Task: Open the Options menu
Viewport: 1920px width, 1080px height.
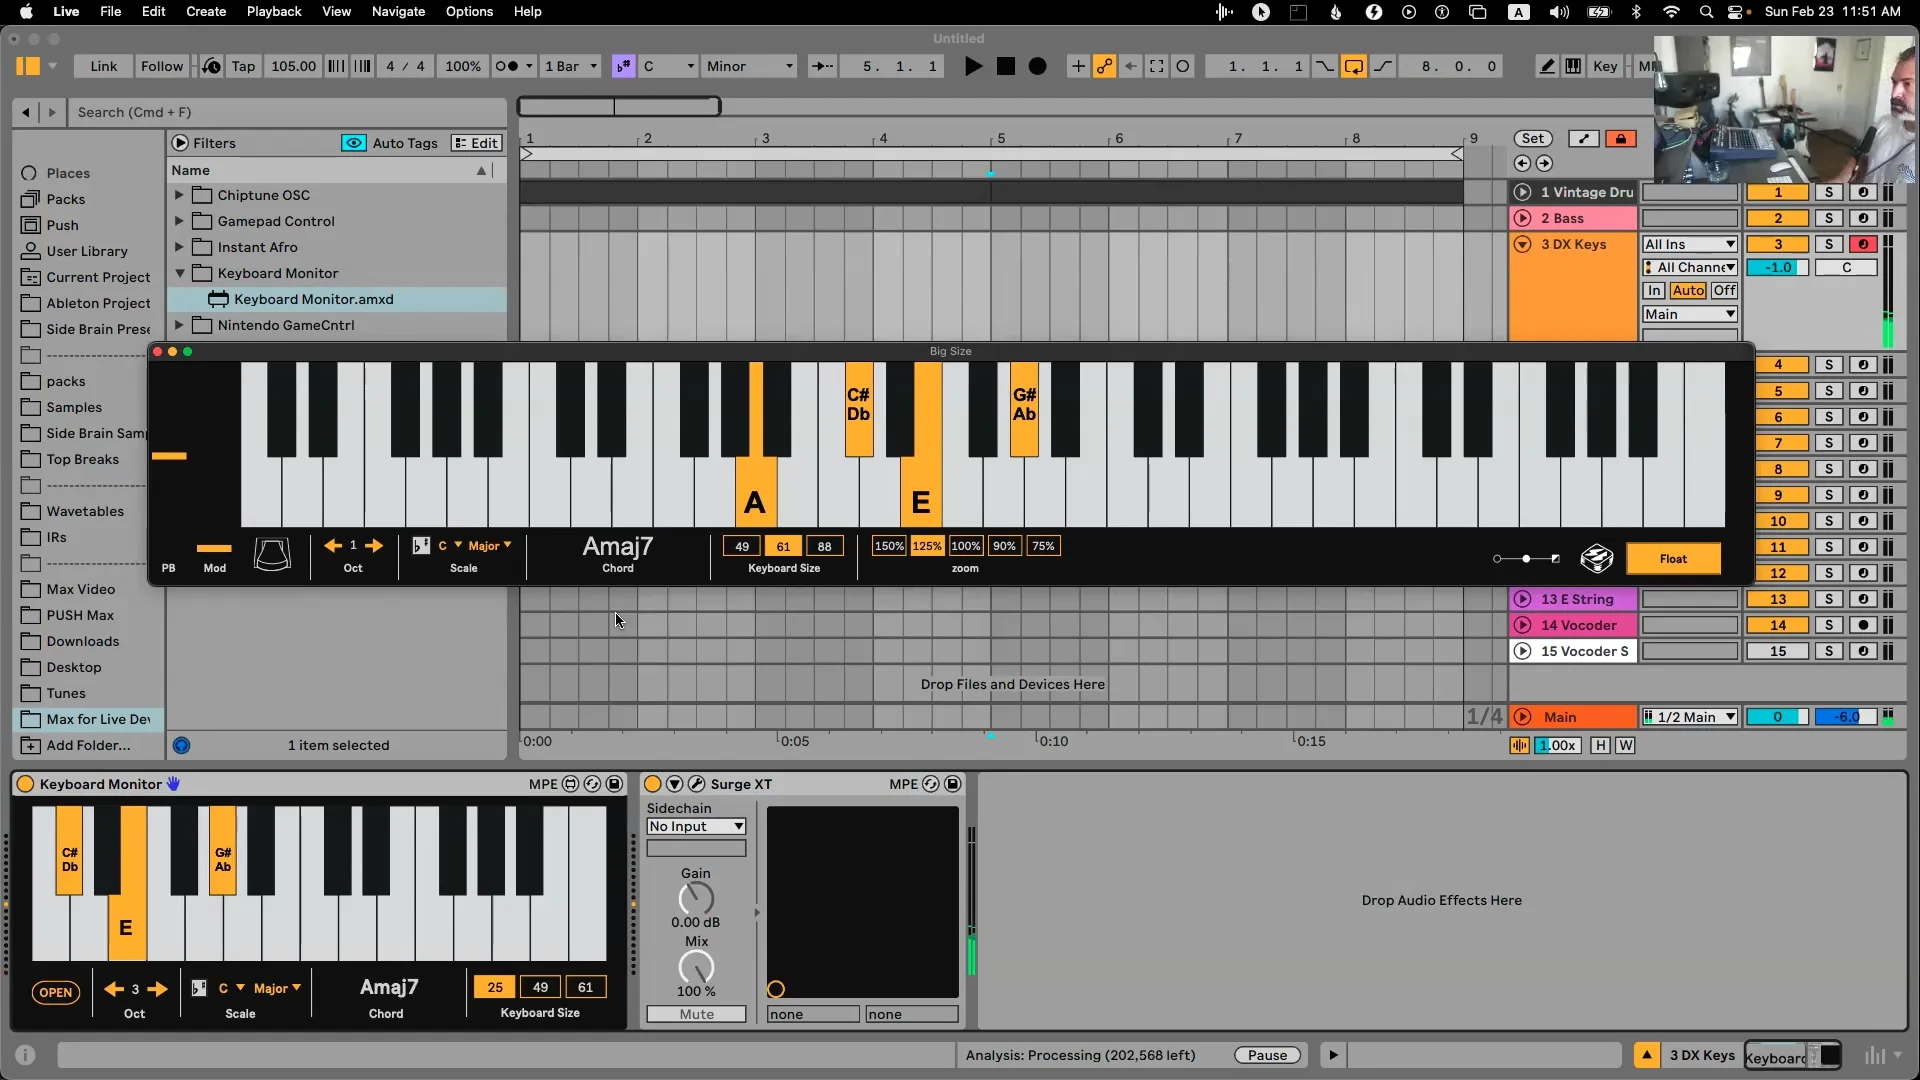Action: 469,12
